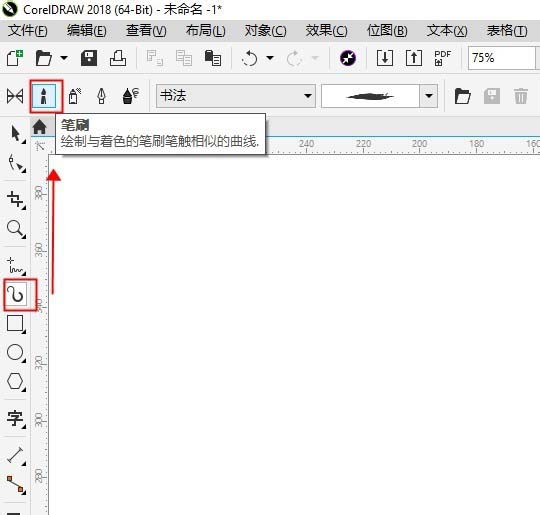Select the Crop tool
This screenshot has width=540, height=515.
coord(16,200)
